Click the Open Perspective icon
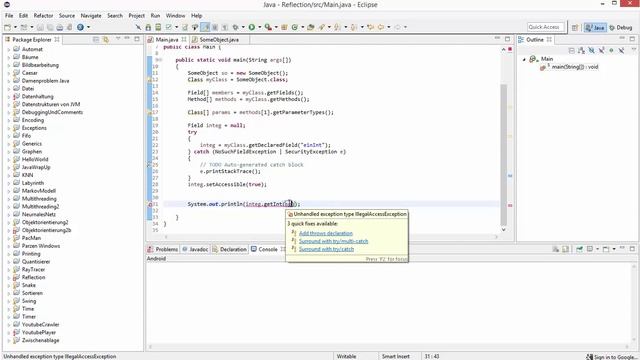This screenshot has height=360, width=640. [575, 27]
